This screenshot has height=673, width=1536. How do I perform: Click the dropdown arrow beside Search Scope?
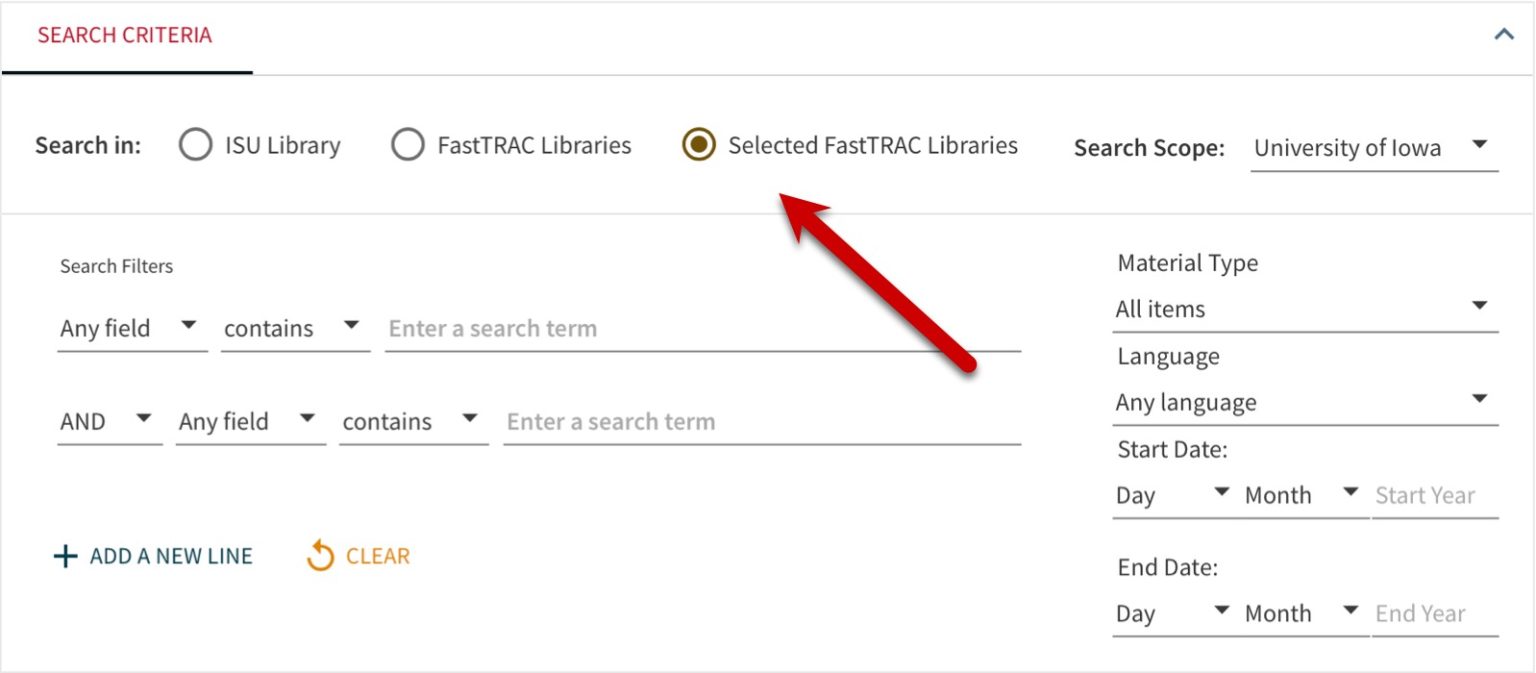(x=1481, y=145)
